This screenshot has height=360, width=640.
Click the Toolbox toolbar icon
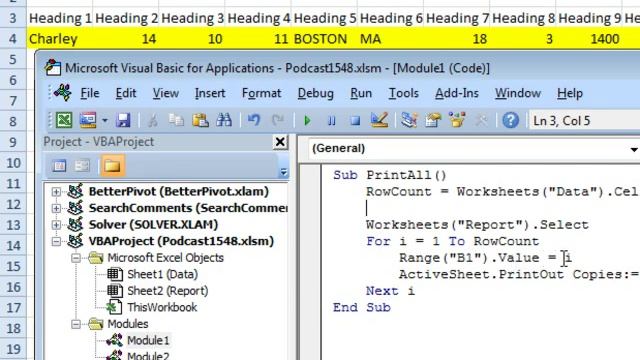pyautogui.click(x=481, y=120)
